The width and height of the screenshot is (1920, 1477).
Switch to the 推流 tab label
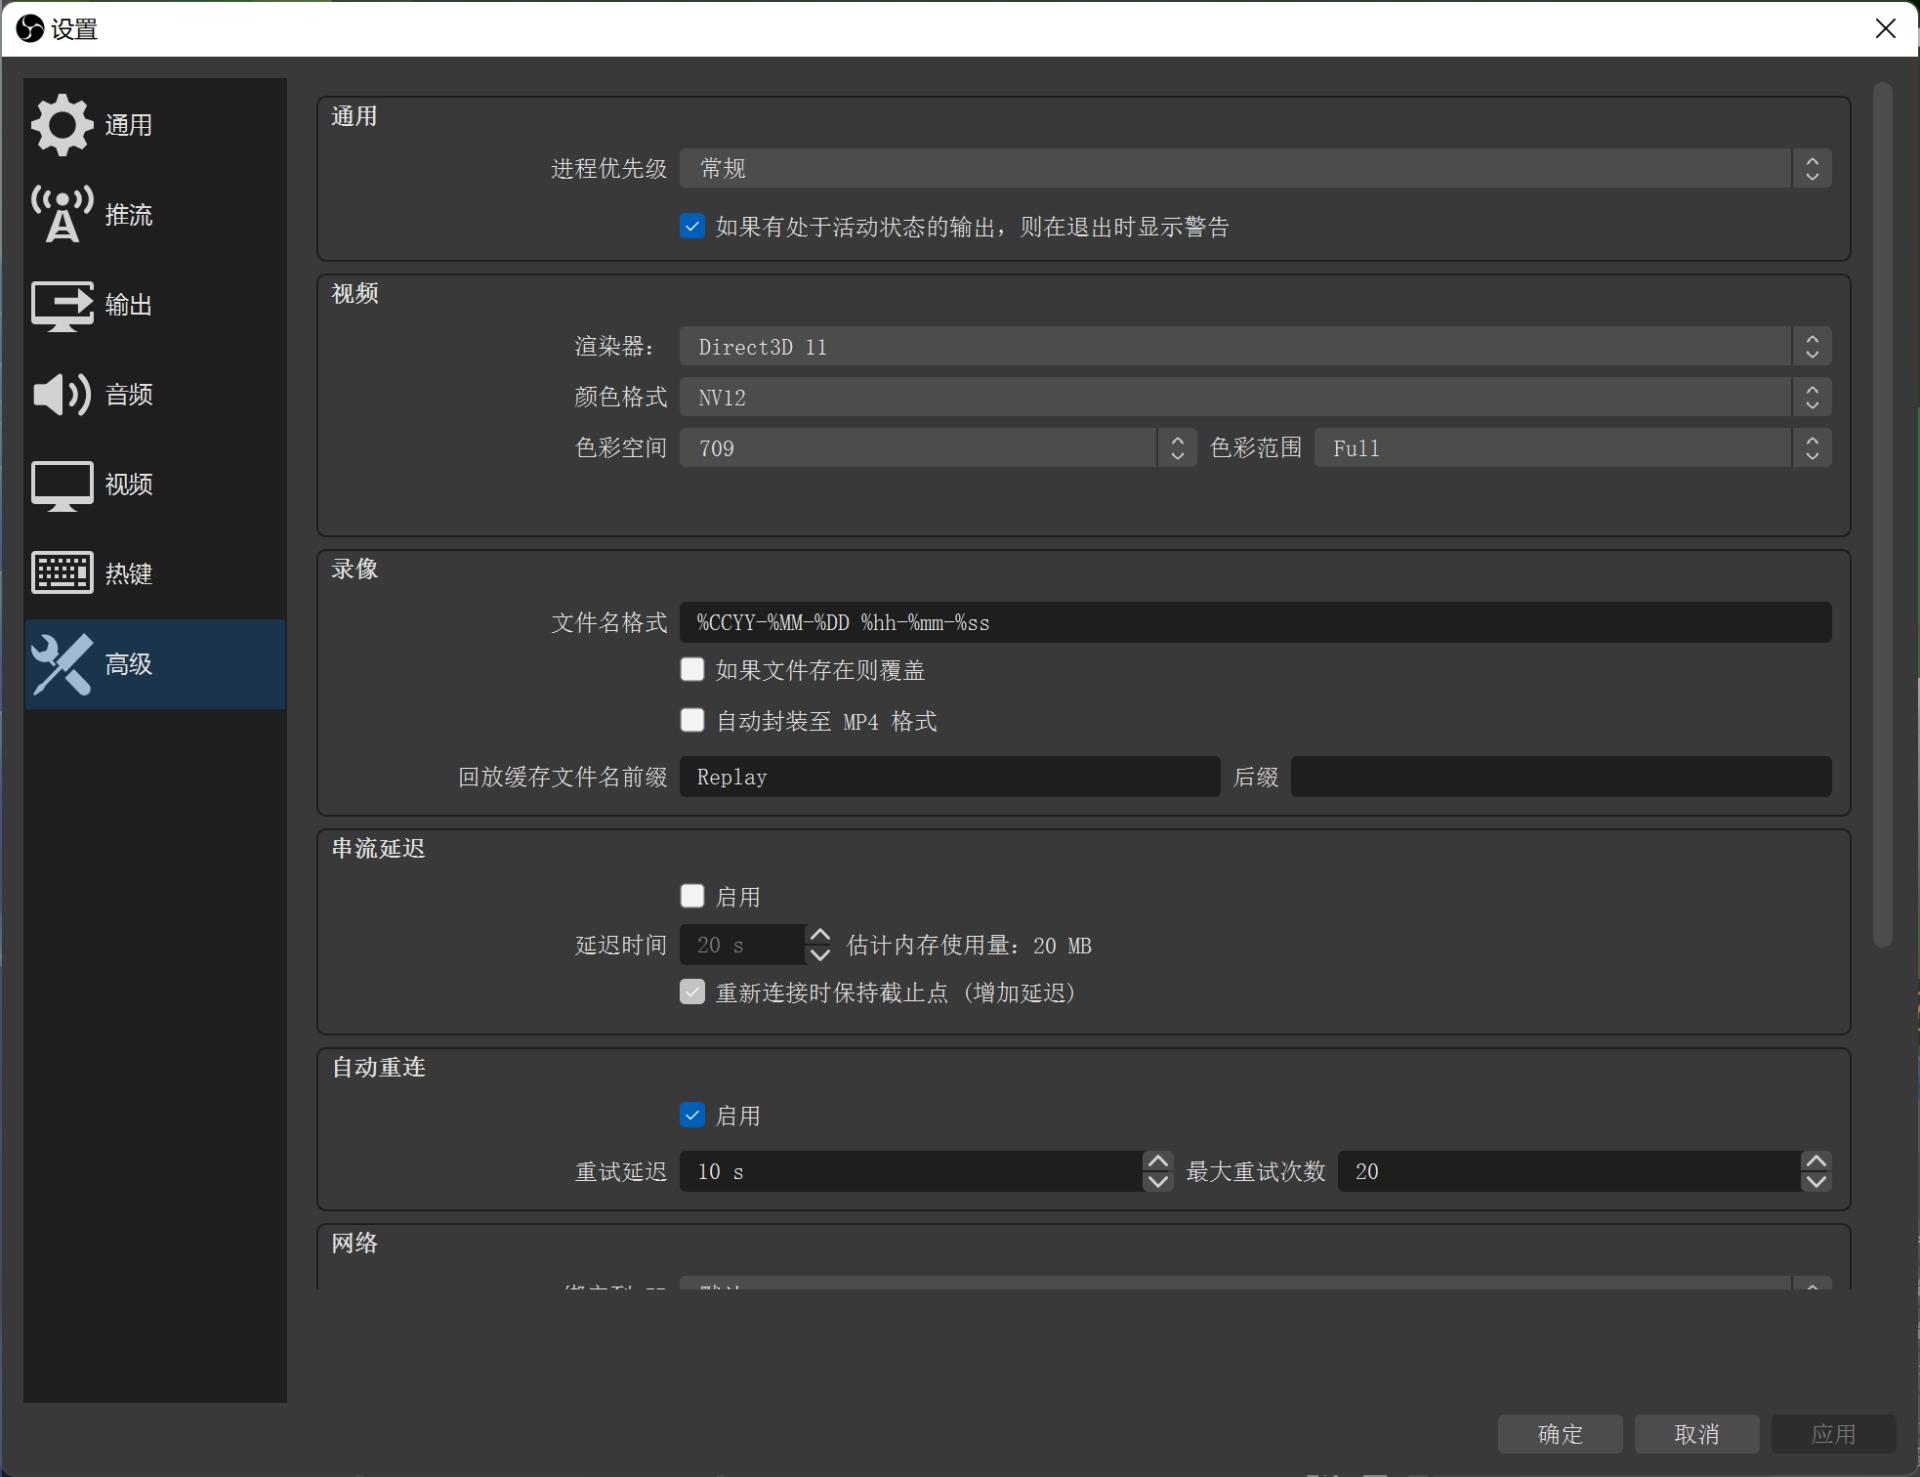(129, 215)
